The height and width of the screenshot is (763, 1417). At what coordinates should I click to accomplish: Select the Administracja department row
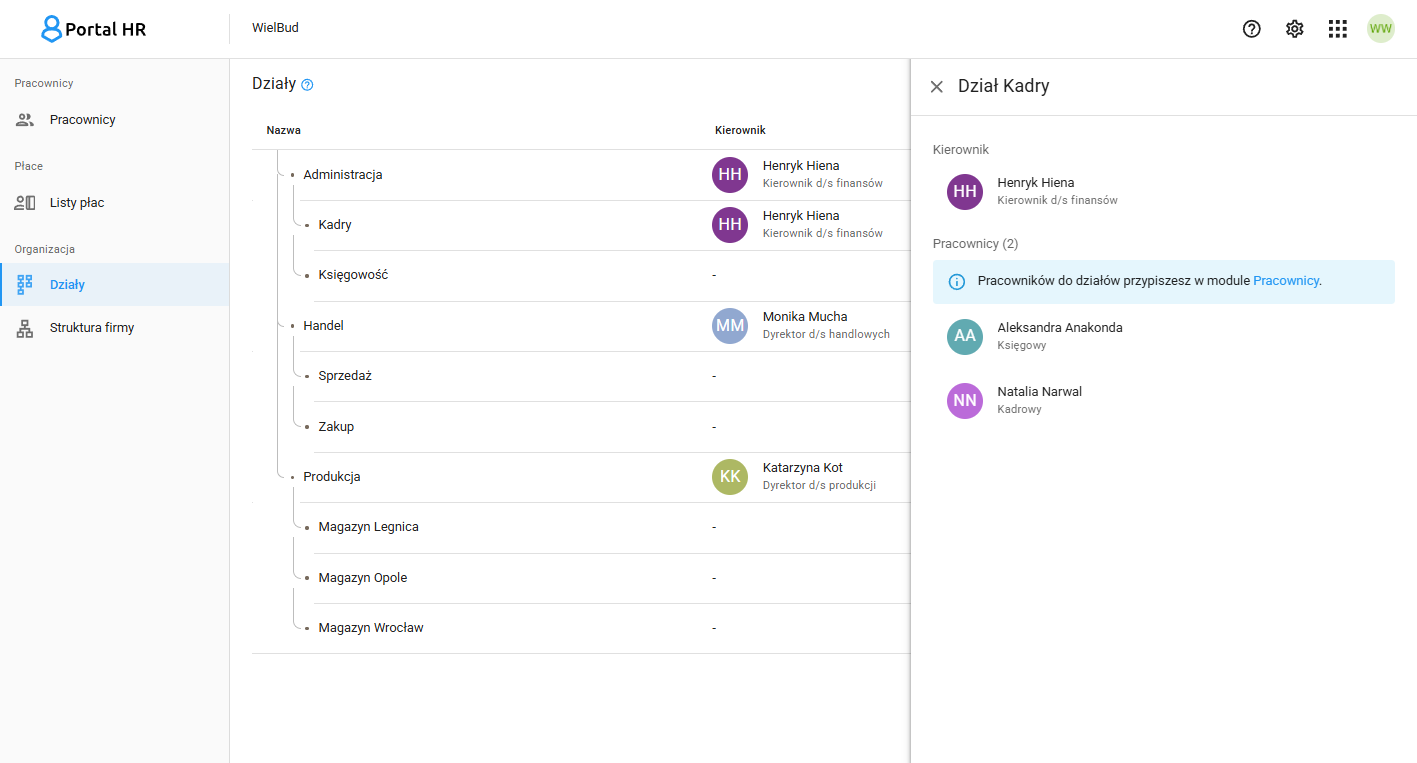(581, 175)
